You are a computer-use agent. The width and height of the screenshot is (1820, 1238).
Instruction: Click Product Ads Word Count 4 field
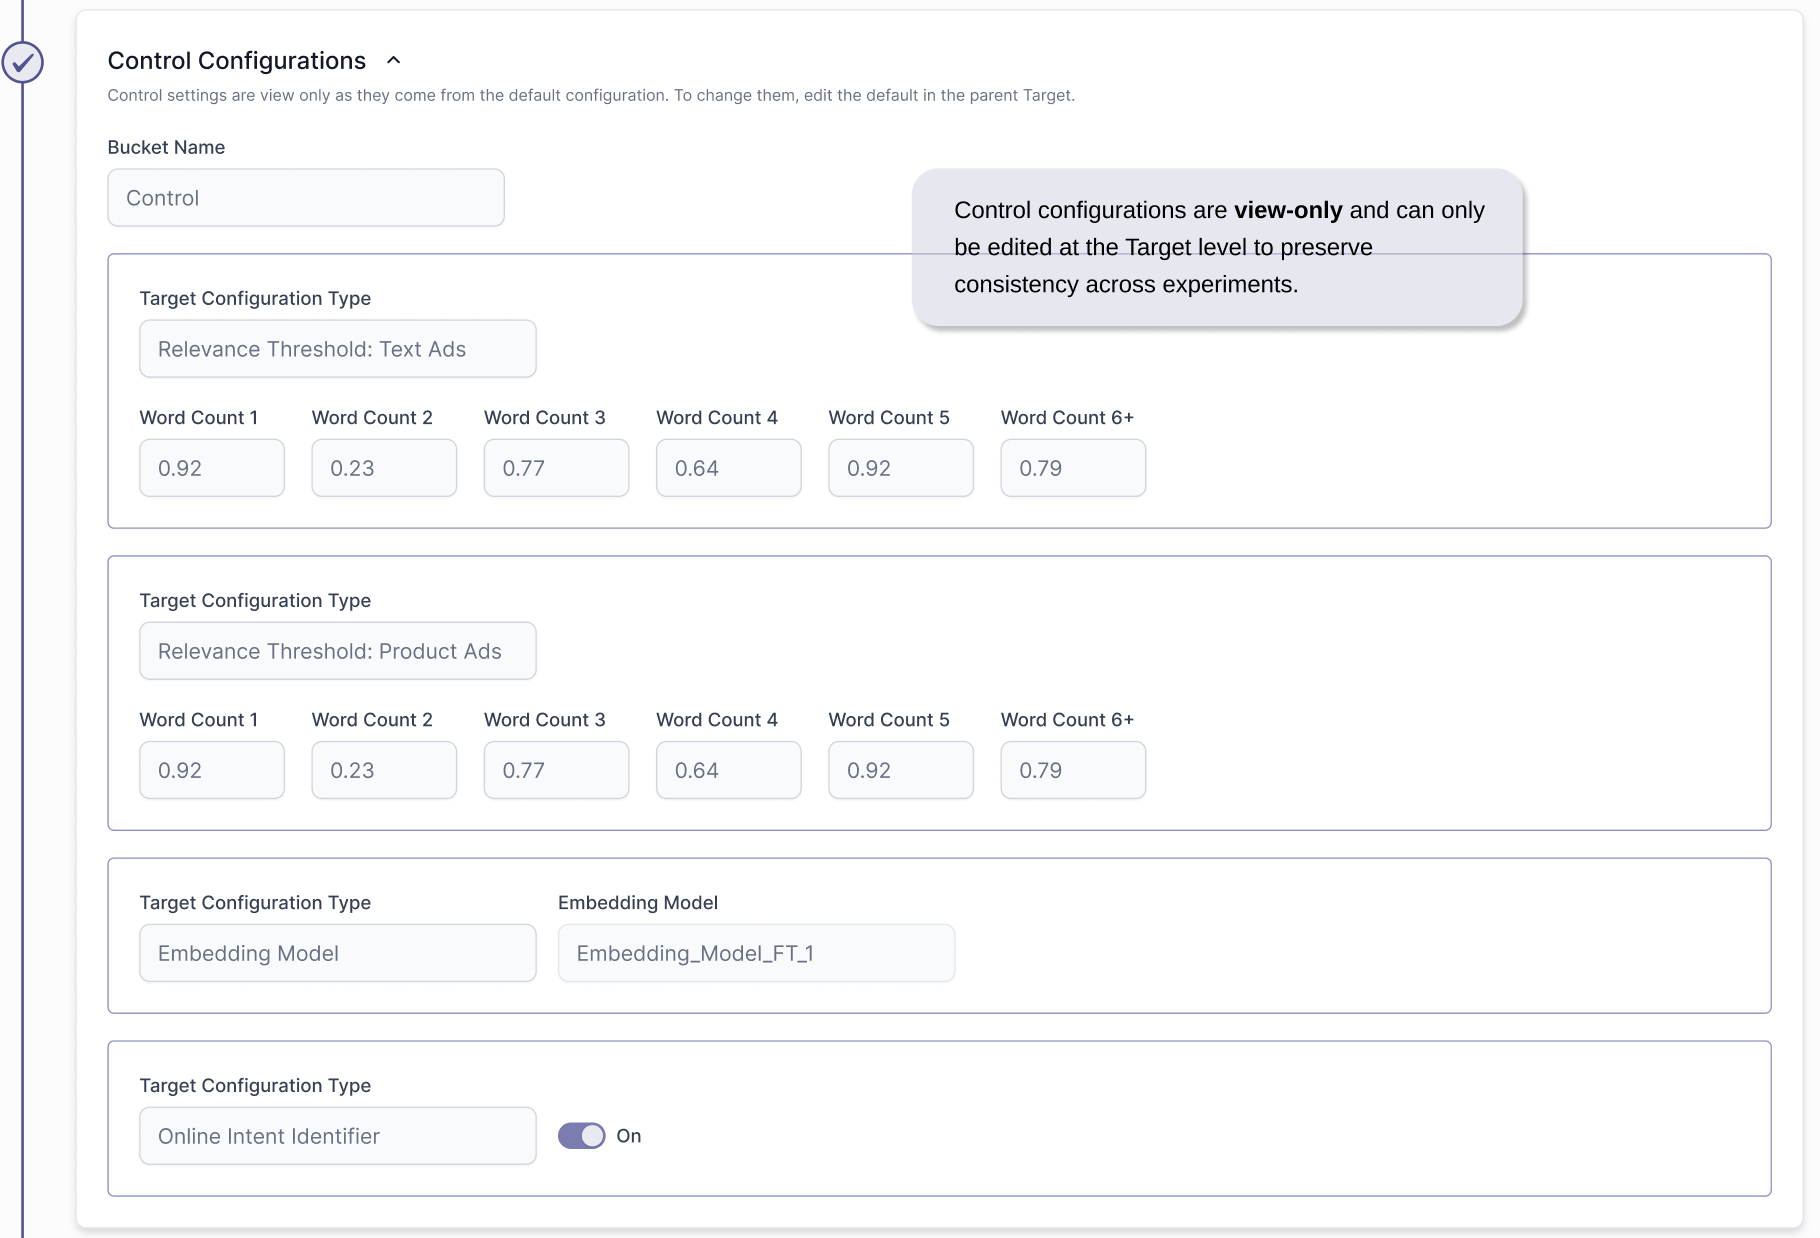click(x=728, y=770)
